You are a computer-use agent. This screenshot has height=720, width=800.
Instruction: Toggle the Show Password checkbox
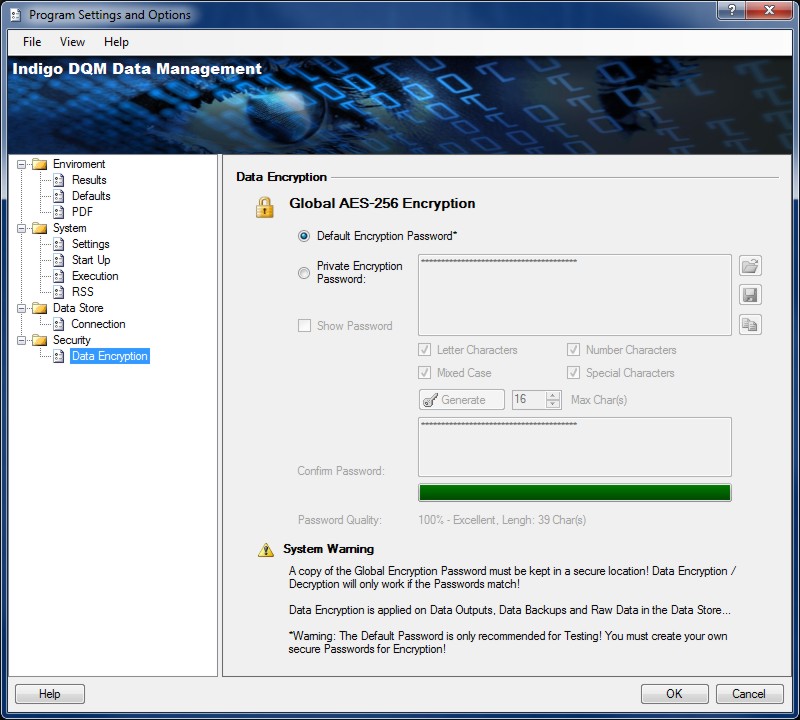click(304, 326)
